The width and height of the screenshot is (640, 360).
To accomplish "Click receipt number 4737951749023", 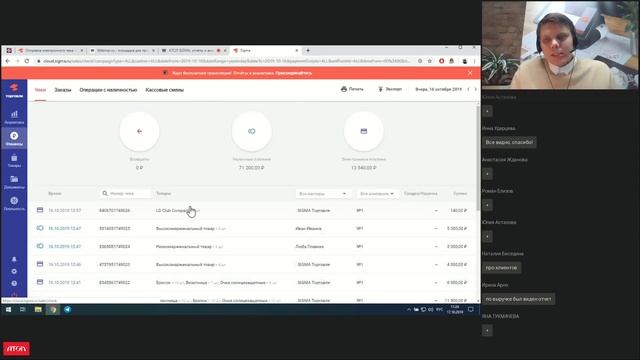I will tap(114, 264).
